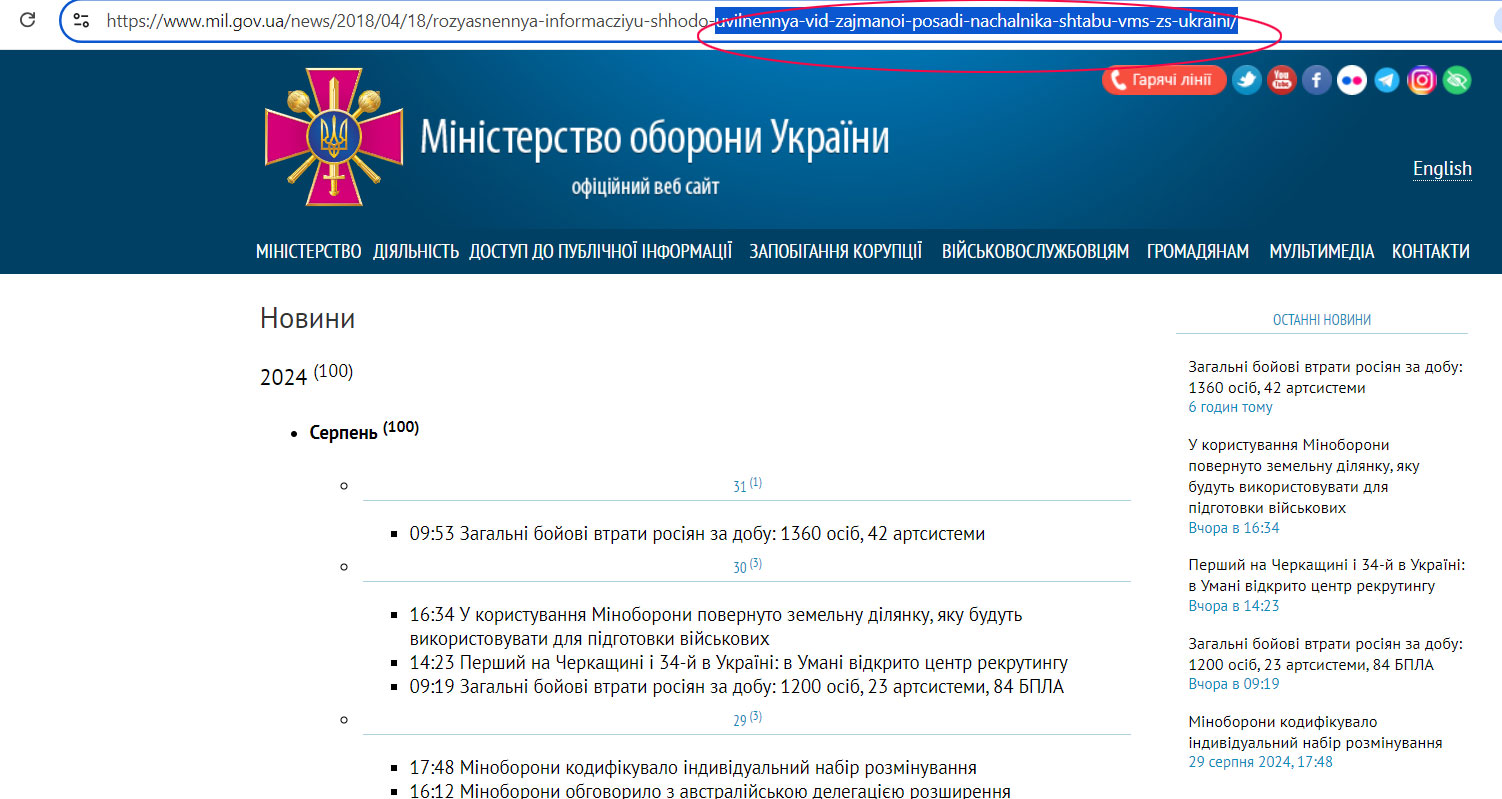Collapse the day 30 news group
Screen dimensions: 1502x799
tap(740, 567)
